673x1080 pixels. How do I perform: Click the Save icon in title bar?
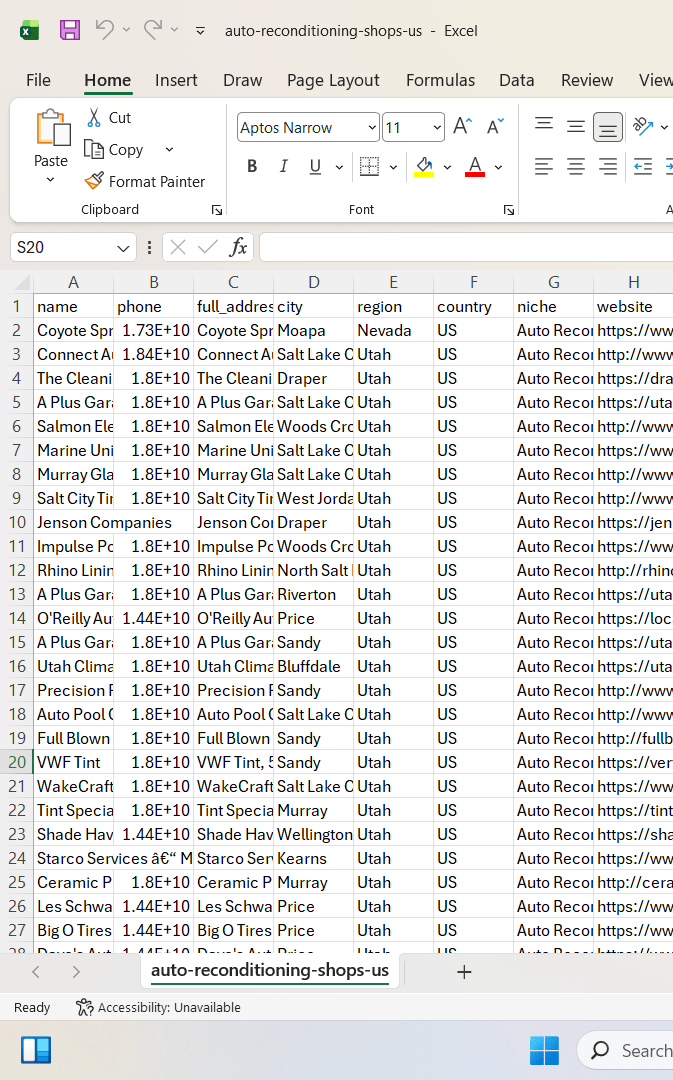[x=70, y=30]
